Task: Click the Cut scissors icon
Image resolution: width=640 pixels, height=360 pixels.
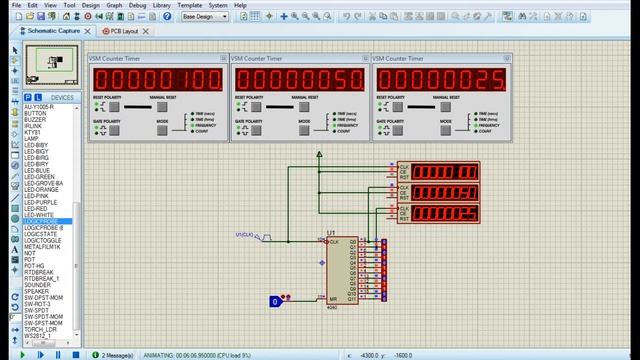Action: pyautogui.click(x=372, y=17)
